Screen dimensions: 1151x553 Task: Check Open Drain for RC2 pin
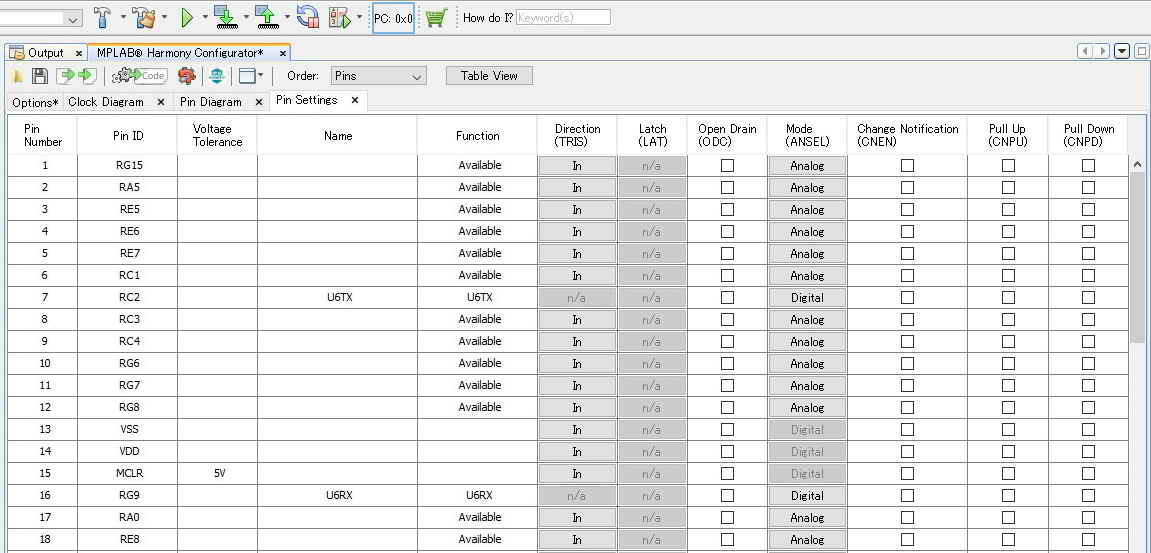[x=727, y=297]
